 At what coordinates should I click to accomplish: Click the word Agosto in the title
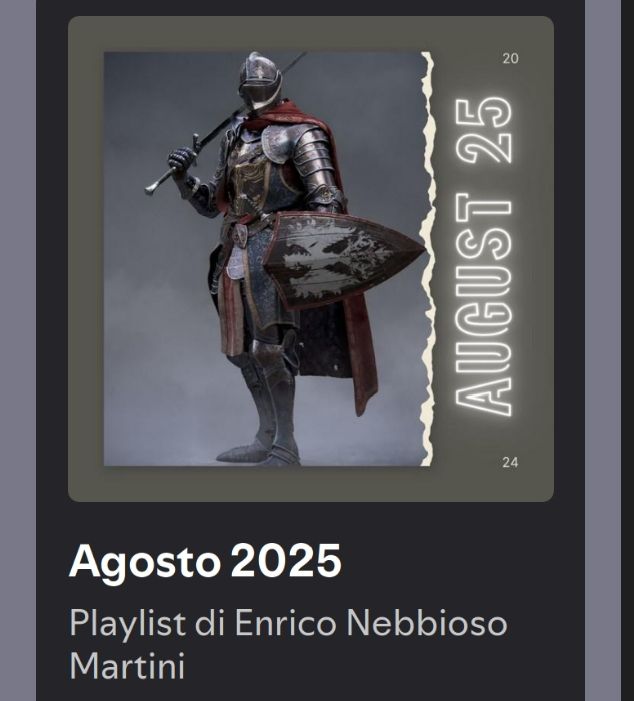[x=145, y=563]
